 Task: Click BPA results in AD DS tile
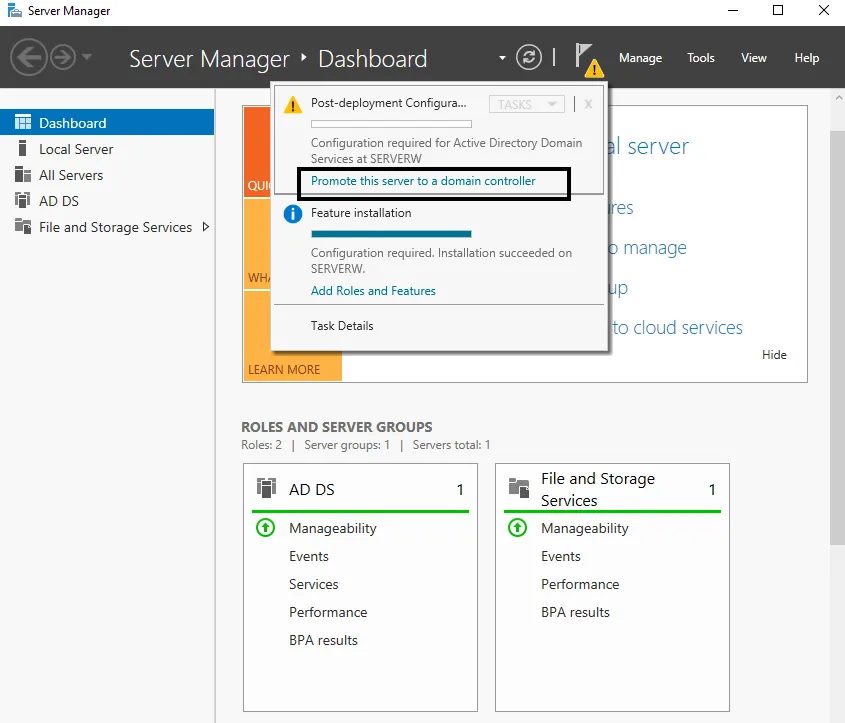tap(323, 640)
